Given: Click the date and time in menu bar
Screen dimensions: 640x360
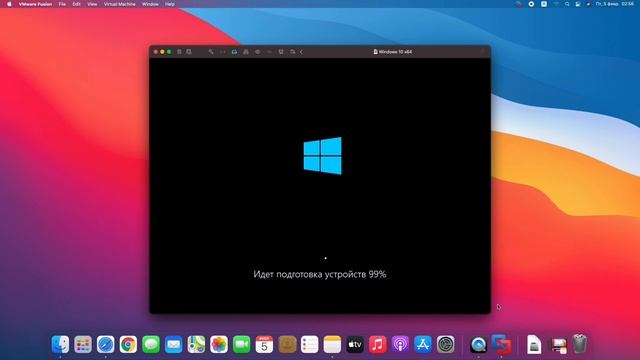Looking at the screenshot, I should click(615, 4).
